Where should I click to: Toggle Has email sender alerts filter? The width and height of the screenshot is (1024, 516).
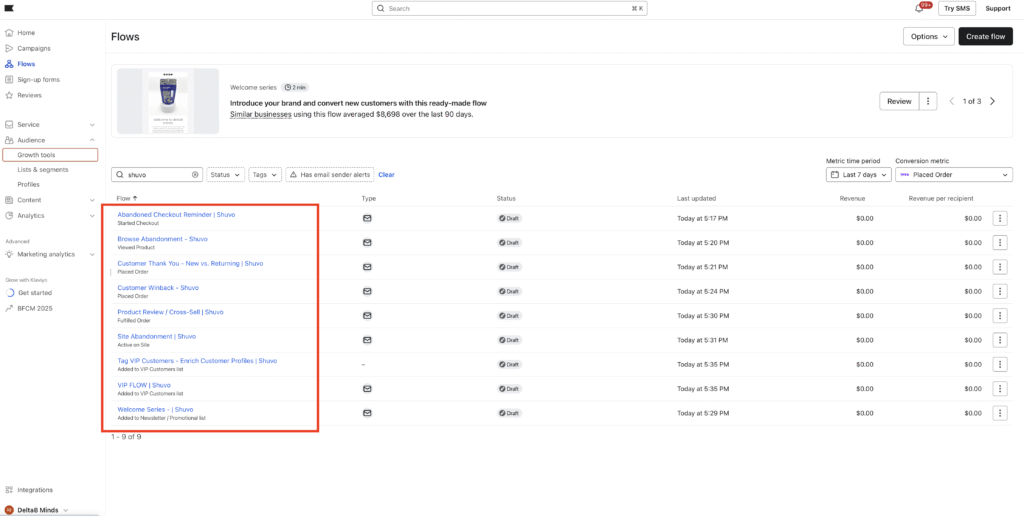tap(329, 174)
